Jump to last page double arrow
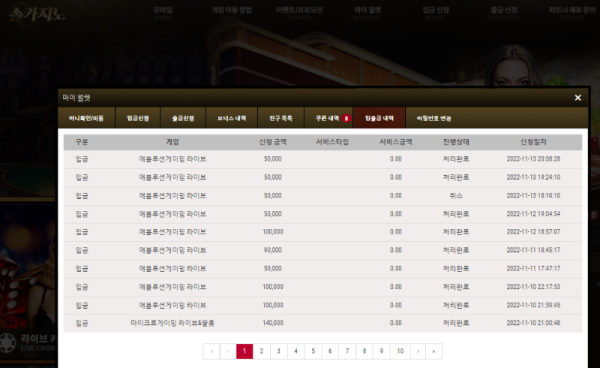The height and width of the screenshot is (368, 600). 434,351
